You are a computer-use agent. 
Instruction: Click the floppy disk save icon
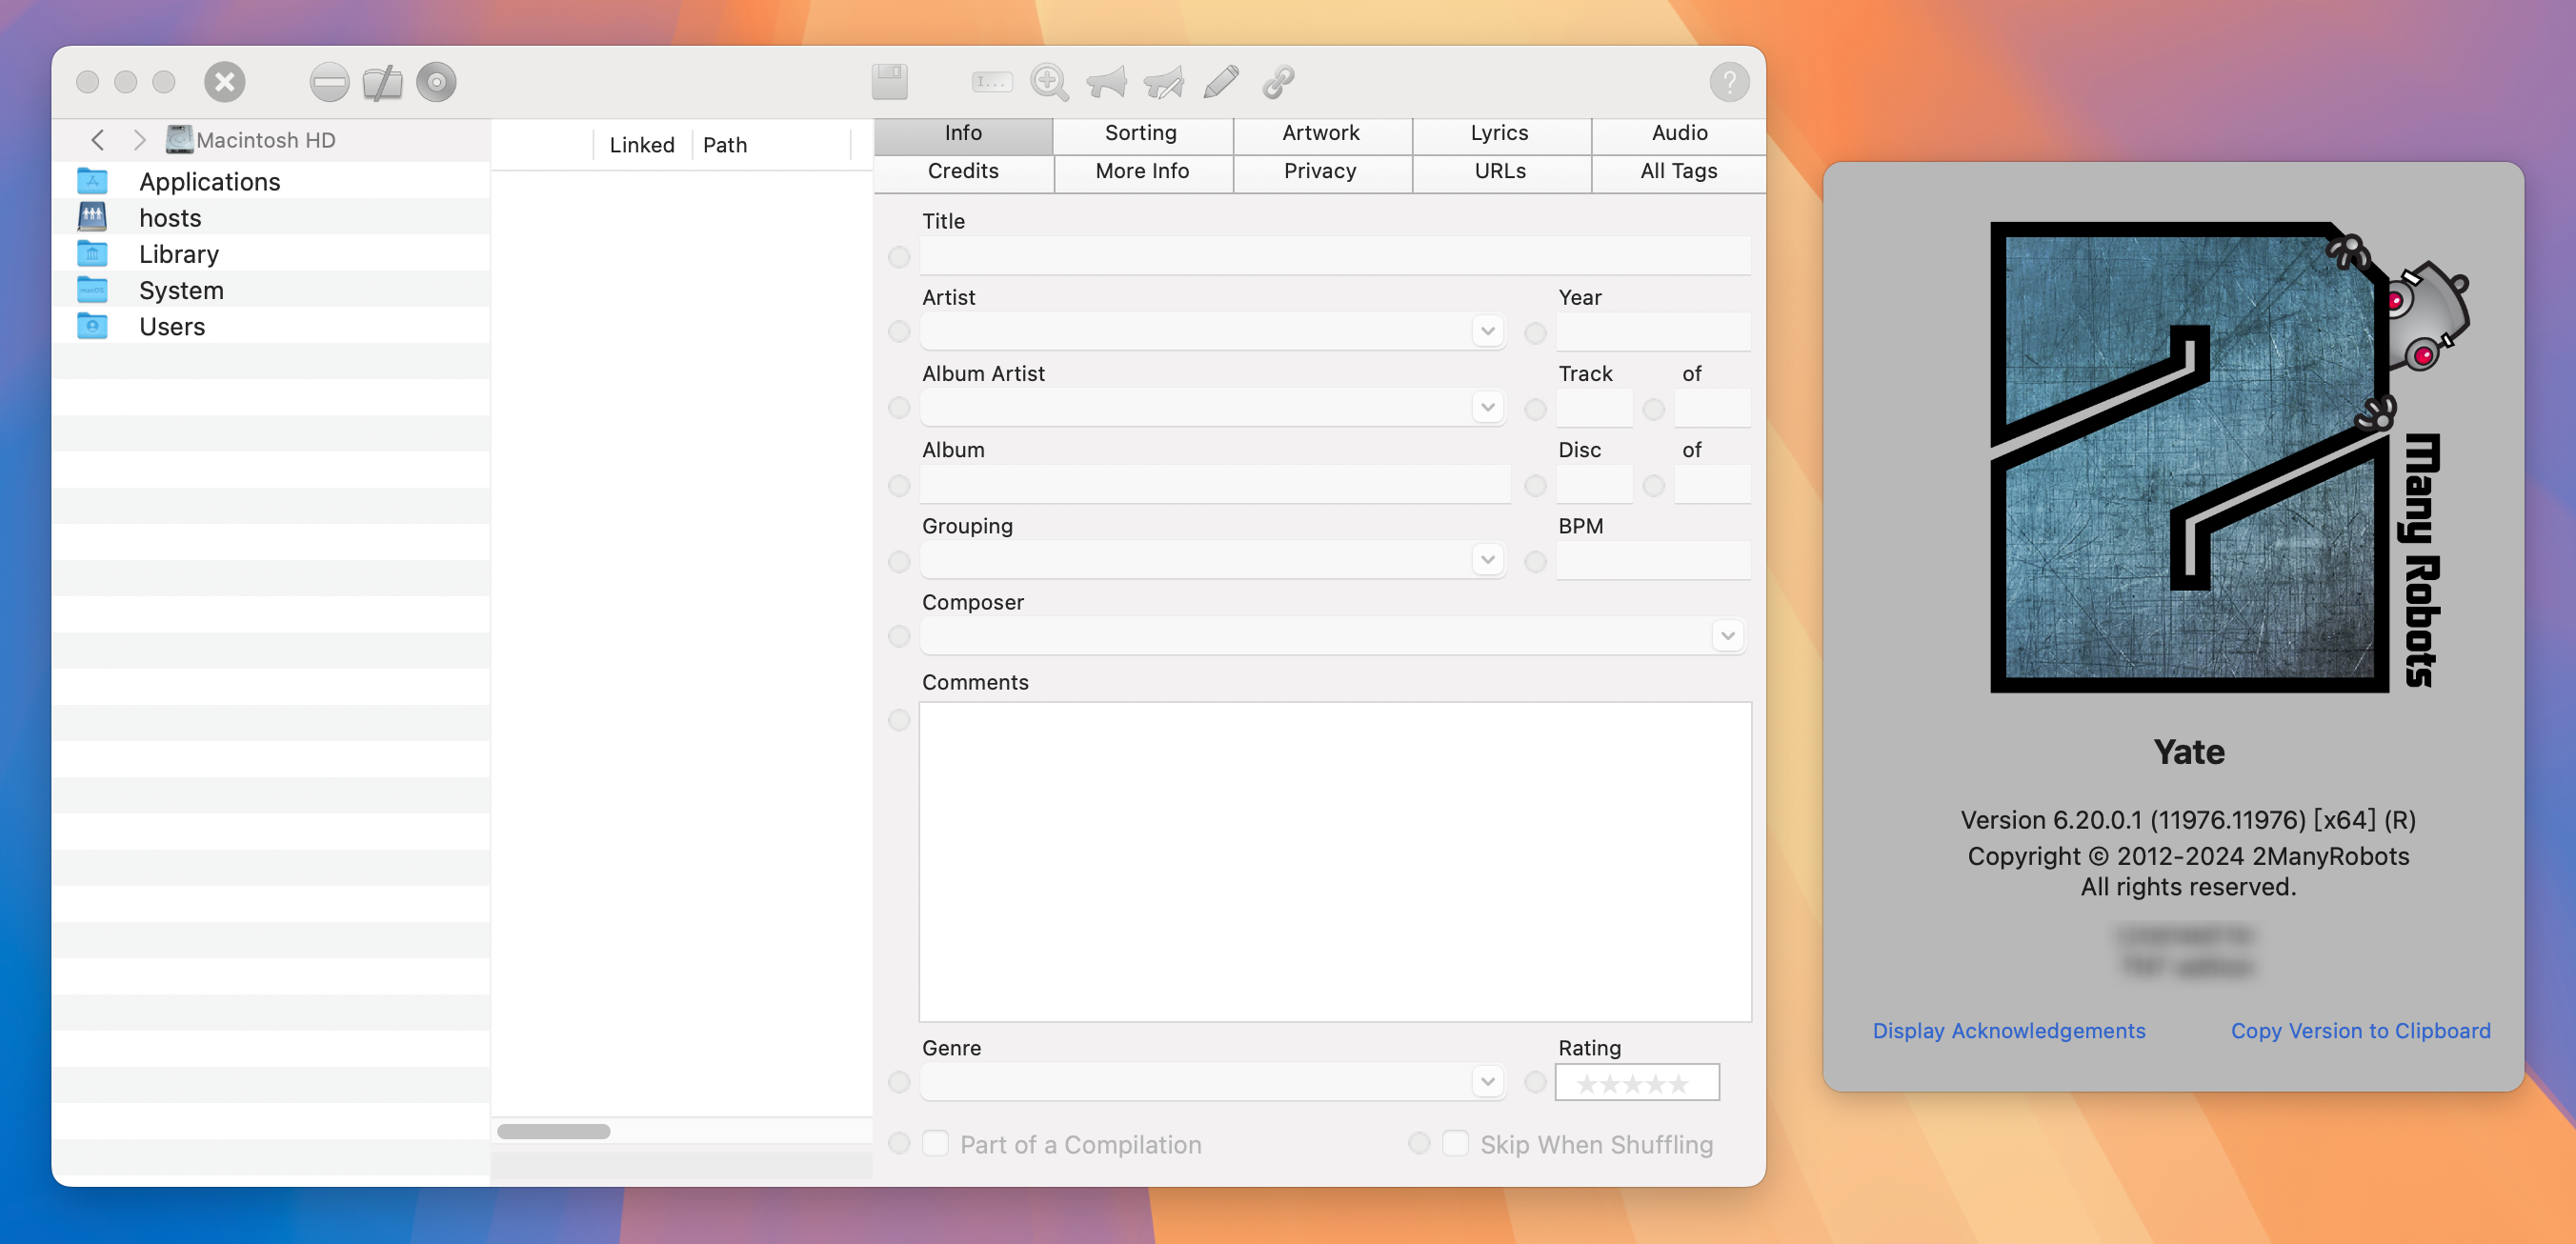(889, 82)
